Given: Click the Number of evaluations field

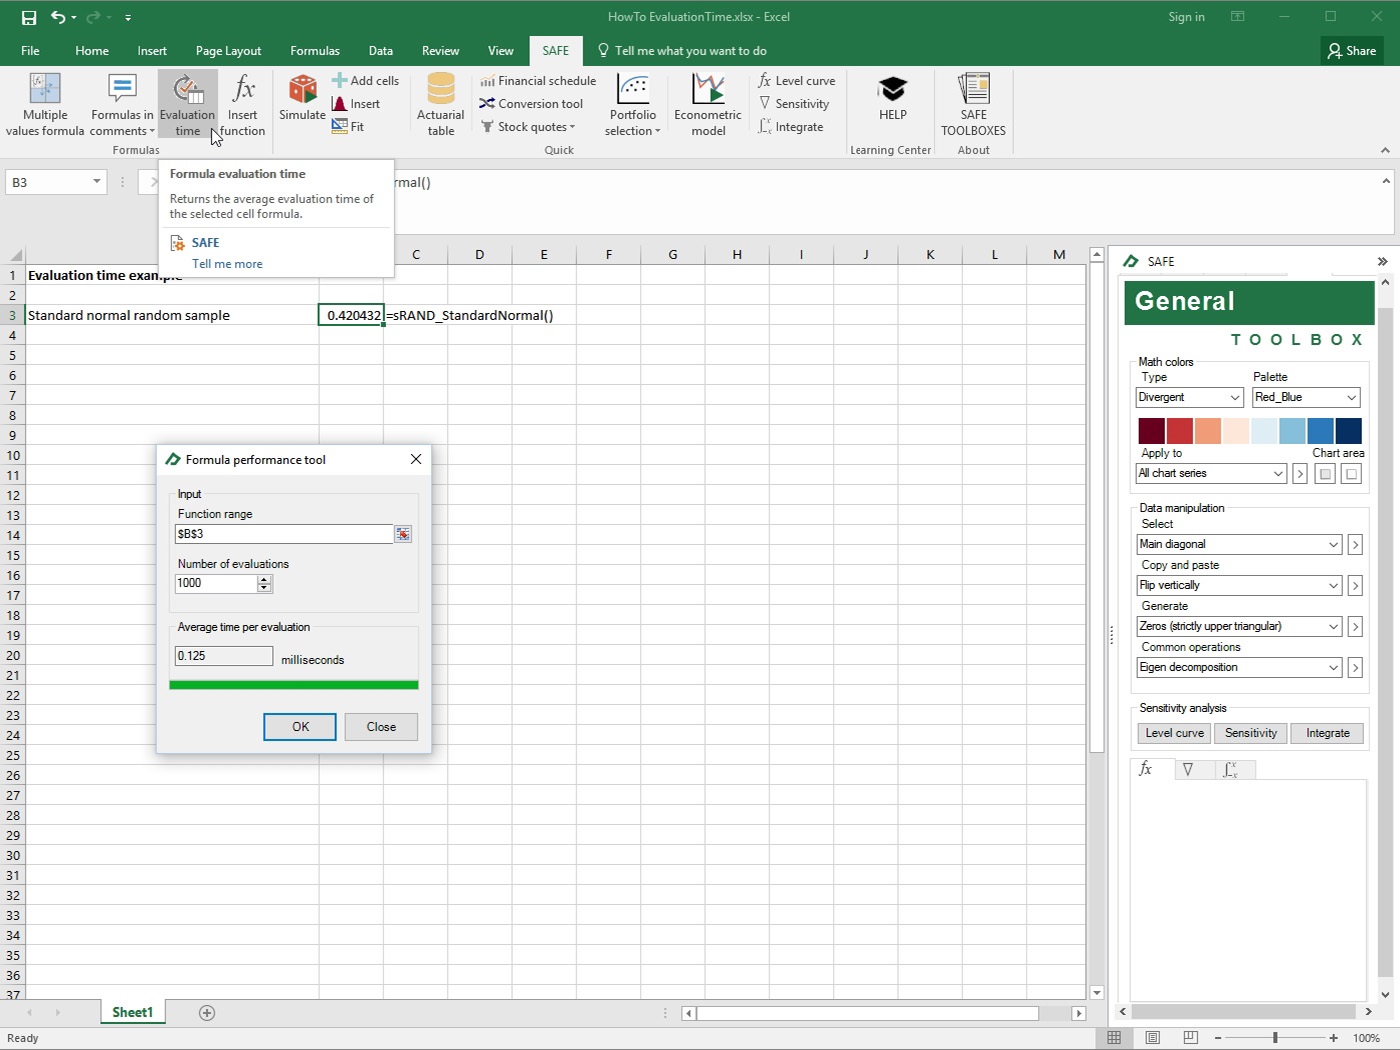Looking at the screenshot, I should (x=216, y=583).
